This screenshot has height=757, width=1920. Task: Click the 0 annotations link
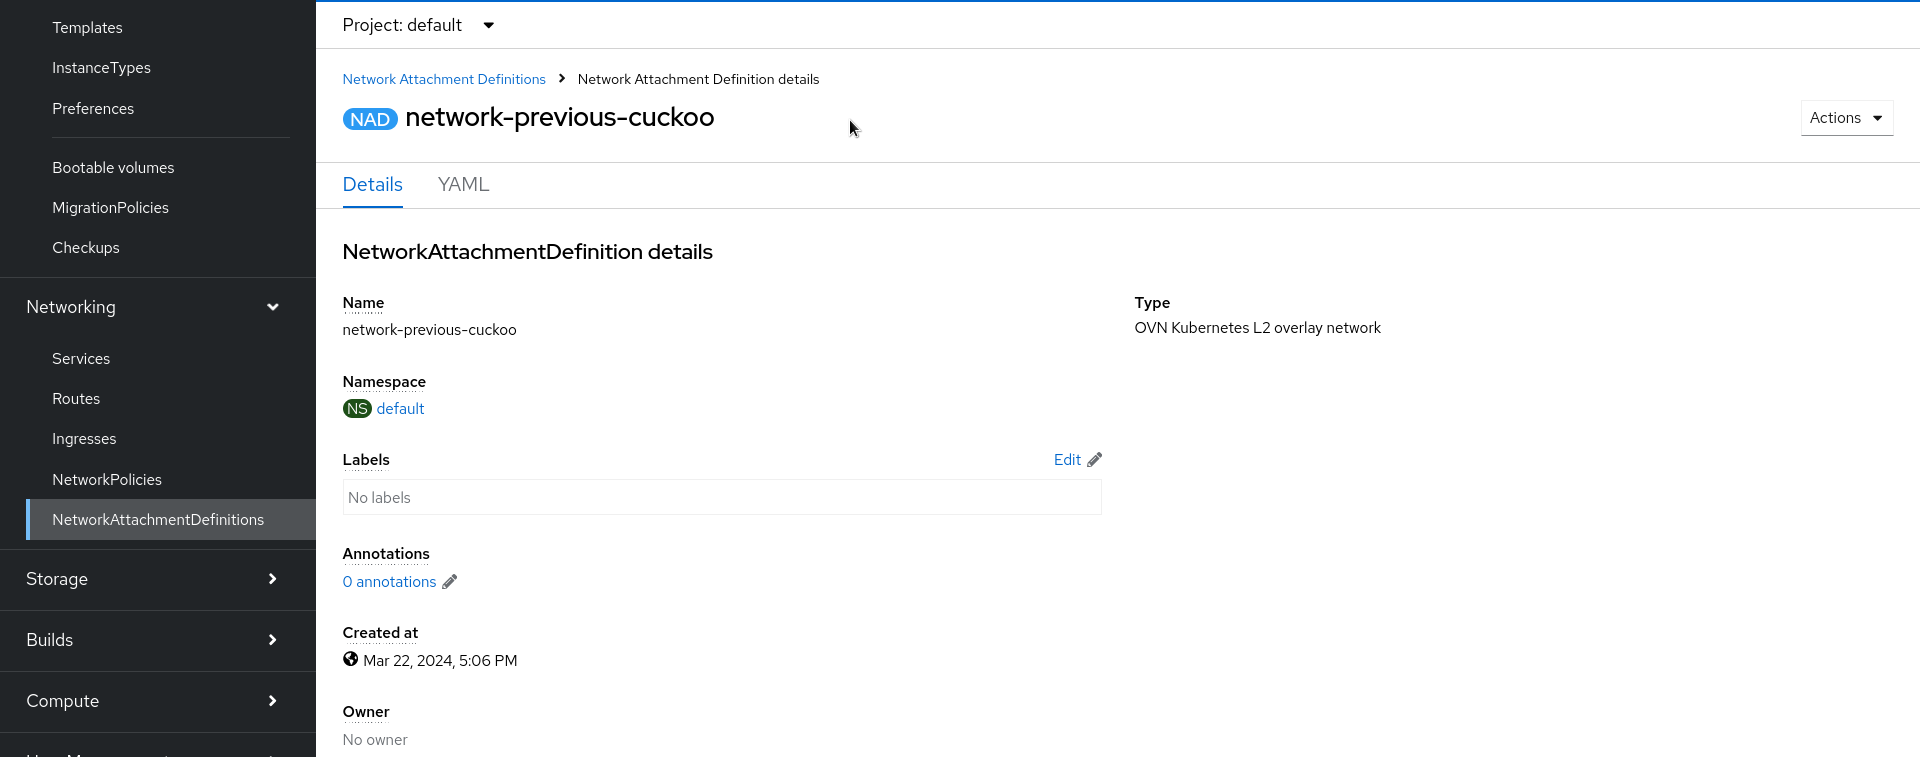[389, 582]
